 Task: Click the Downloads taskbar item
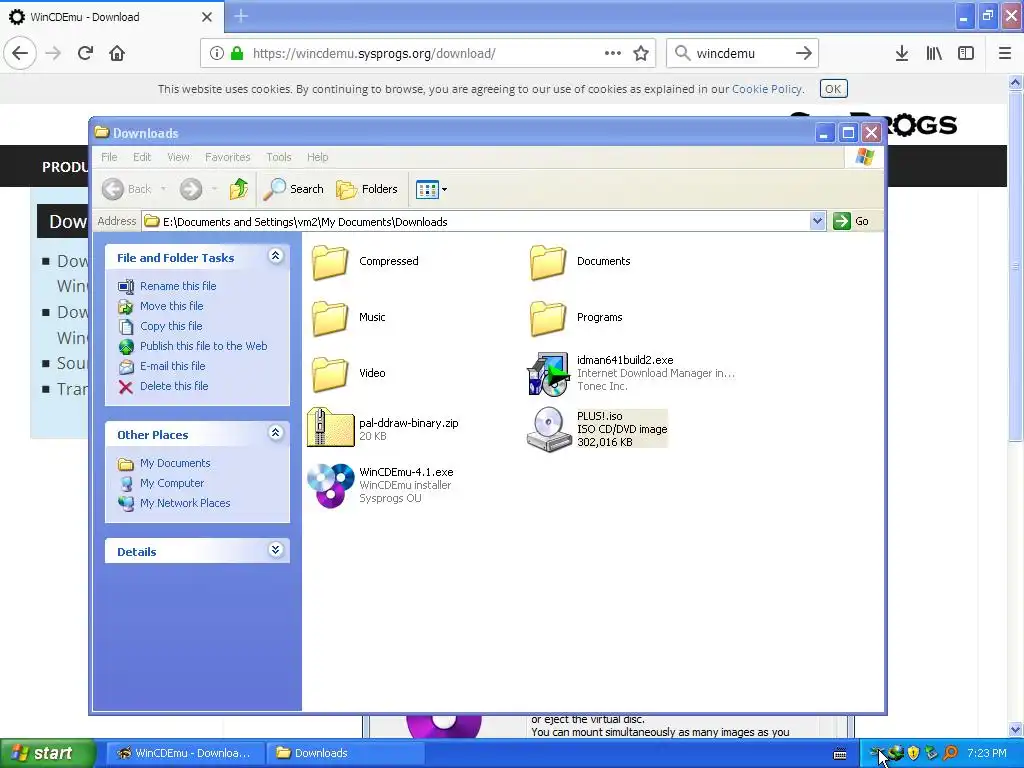pyautogui.click(x=345, y=753)
